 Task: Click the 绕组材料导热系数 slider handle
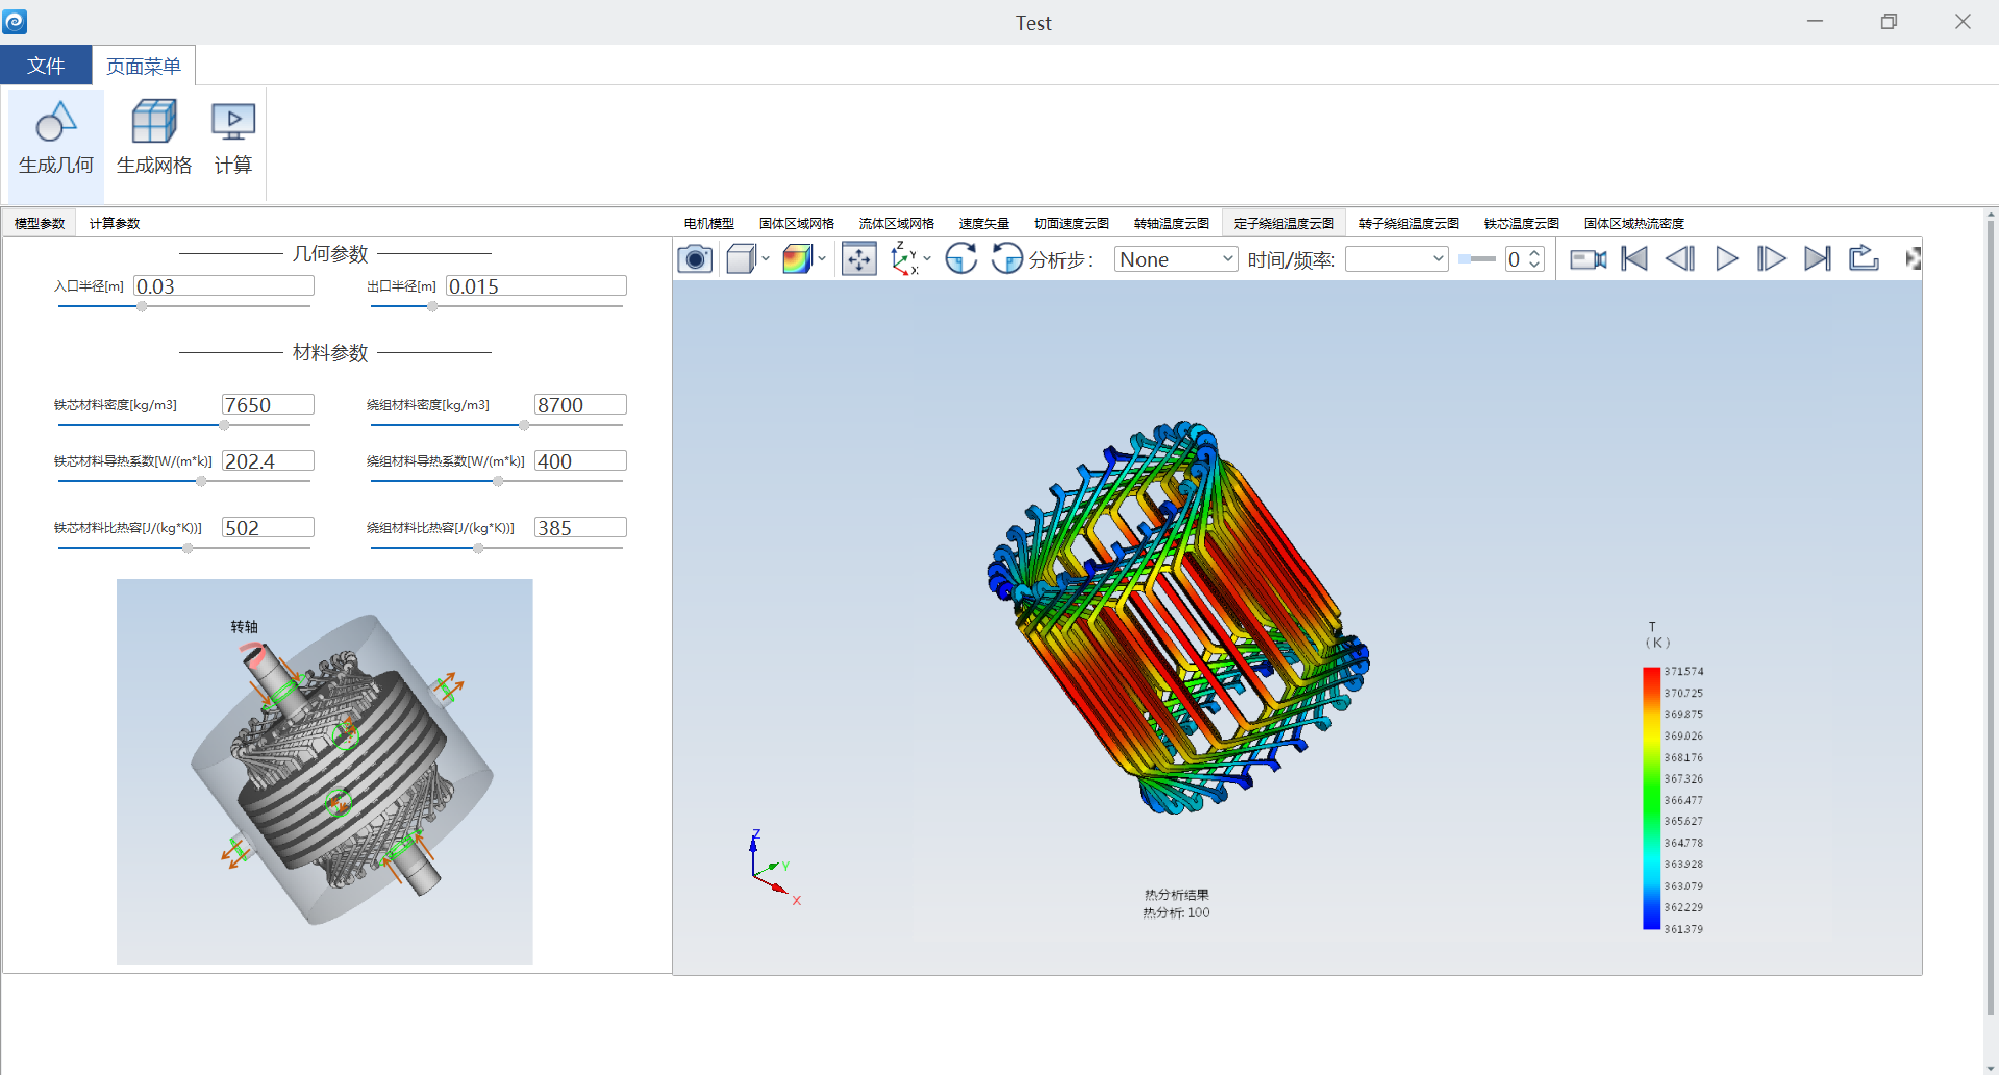(498, 481)
